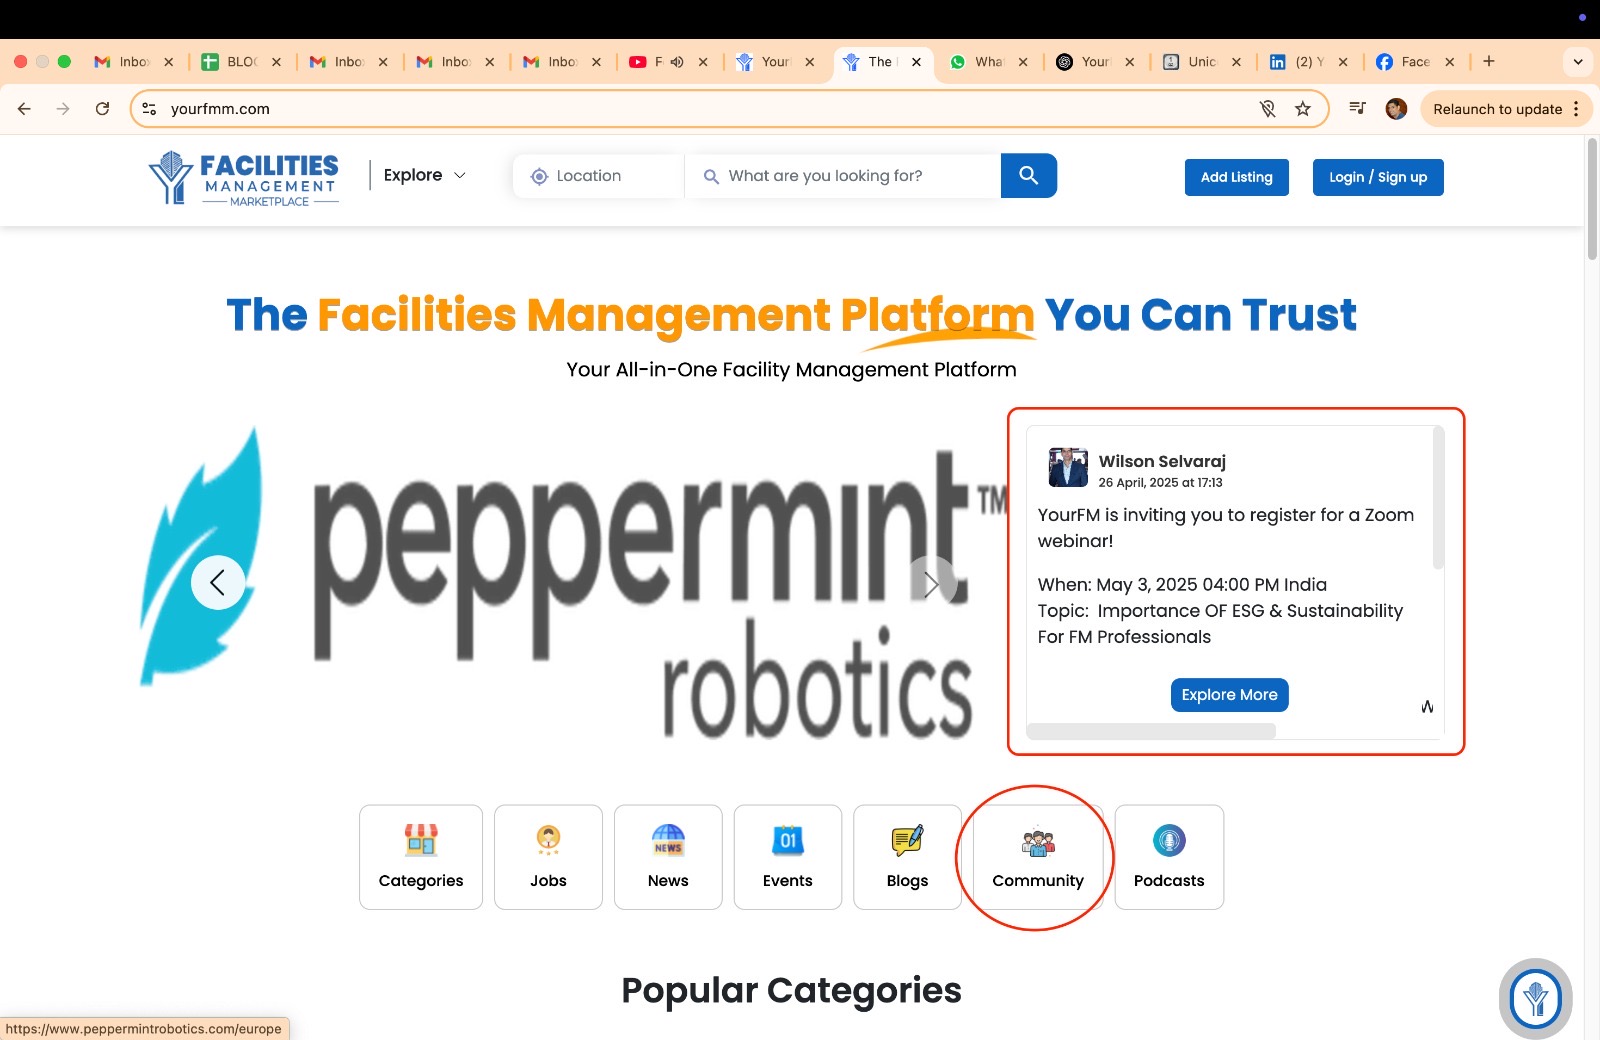Click the Peppermint Robotics banner image
The height and width of the screenshot is (1040, 1600).
click(x=575, y=583)
